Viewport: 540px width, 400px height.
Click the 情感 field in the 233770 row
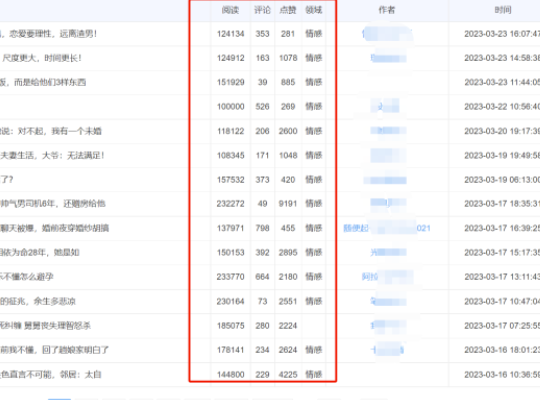314,277
